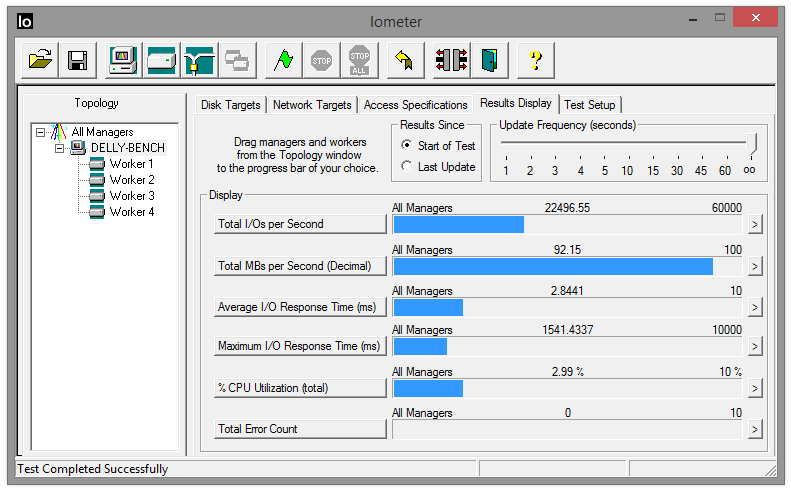Click the Total Error Count button
791x491 pixels.
click(x=300, y=429)
